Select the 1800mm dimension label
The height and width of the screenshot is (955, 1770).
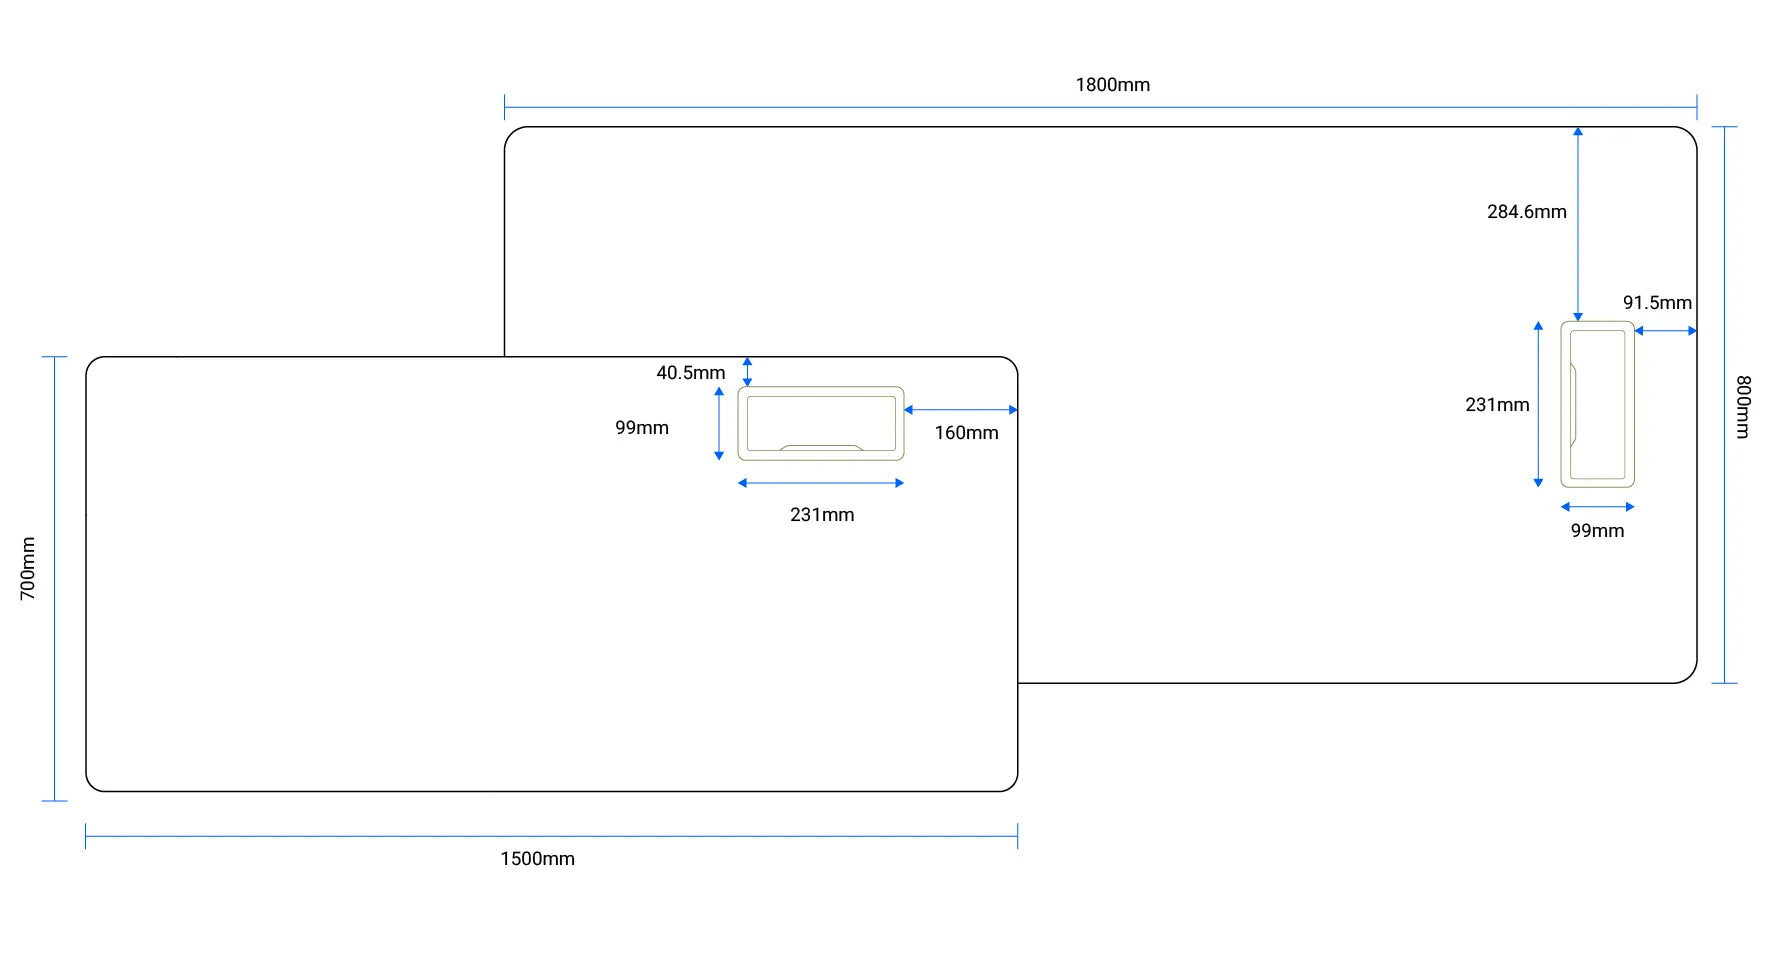point(1113,85)
